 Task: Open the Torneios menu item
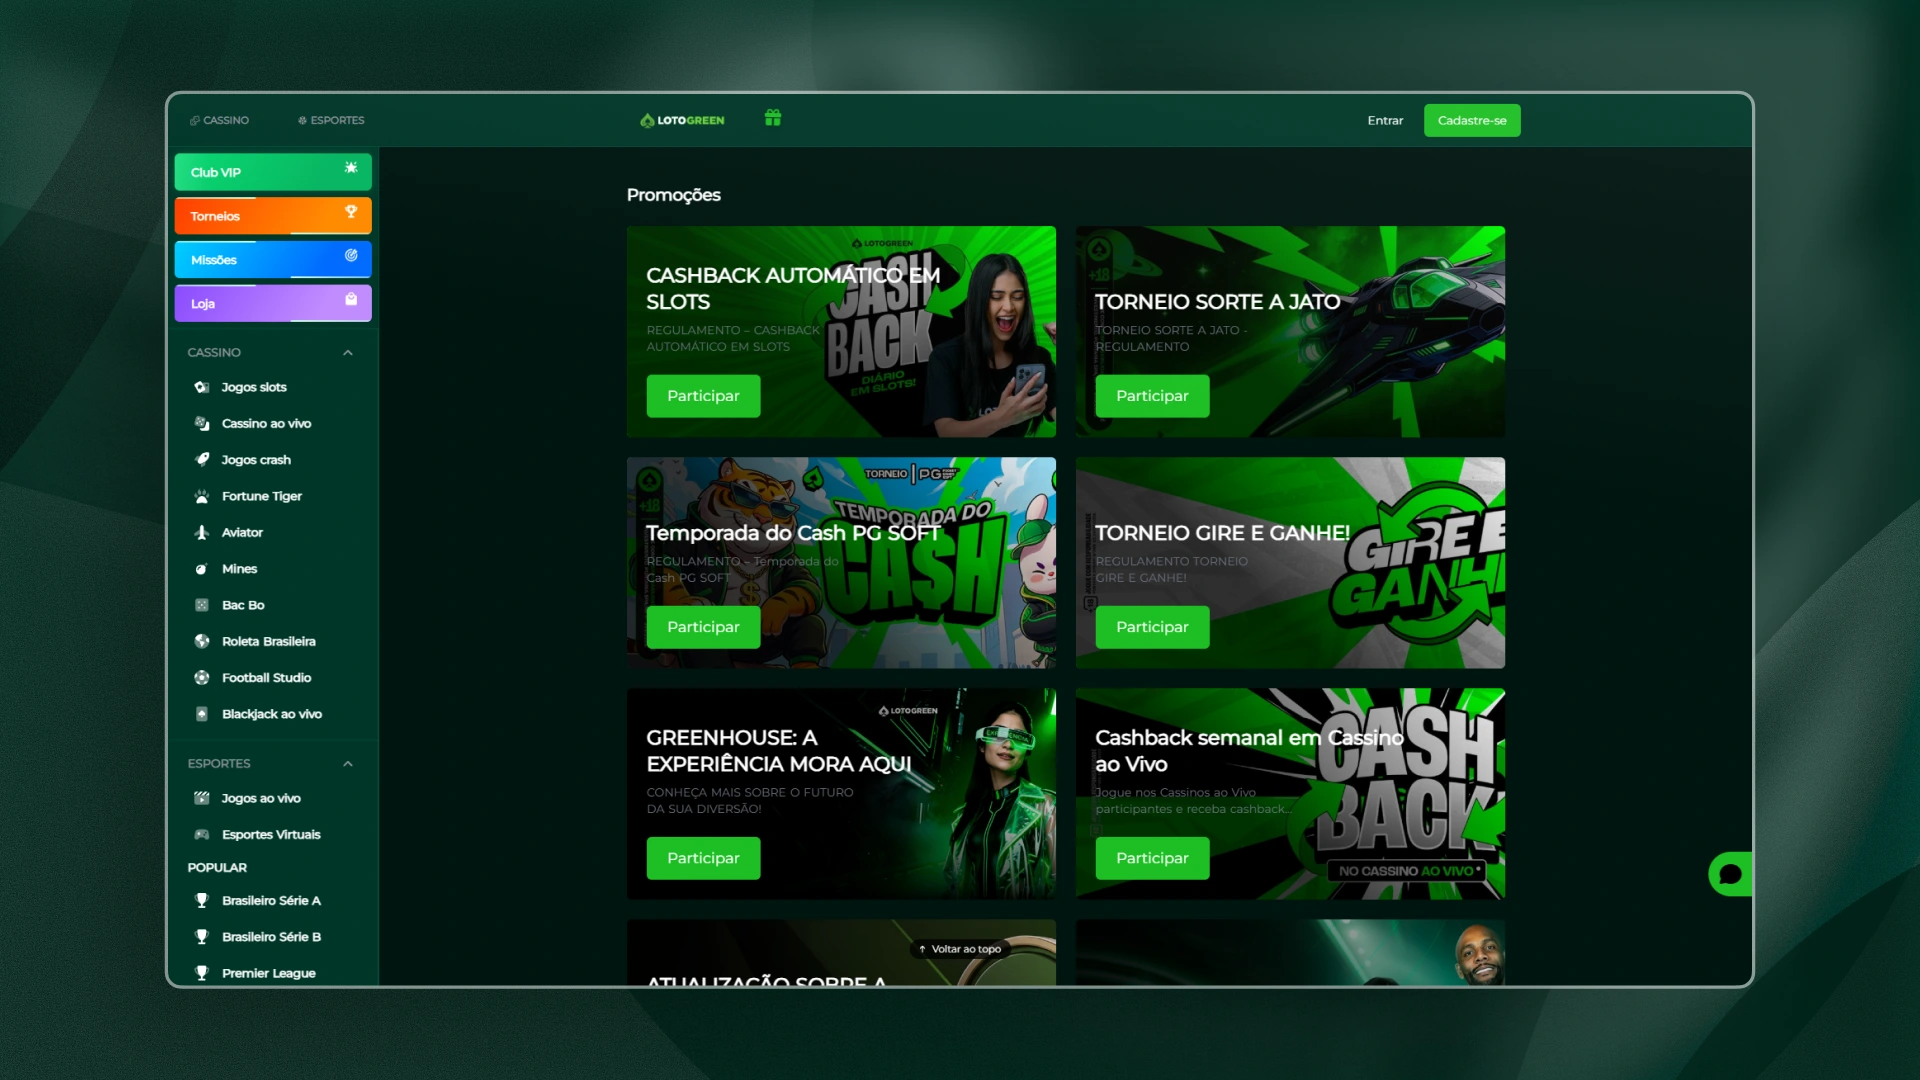point(273,216)
